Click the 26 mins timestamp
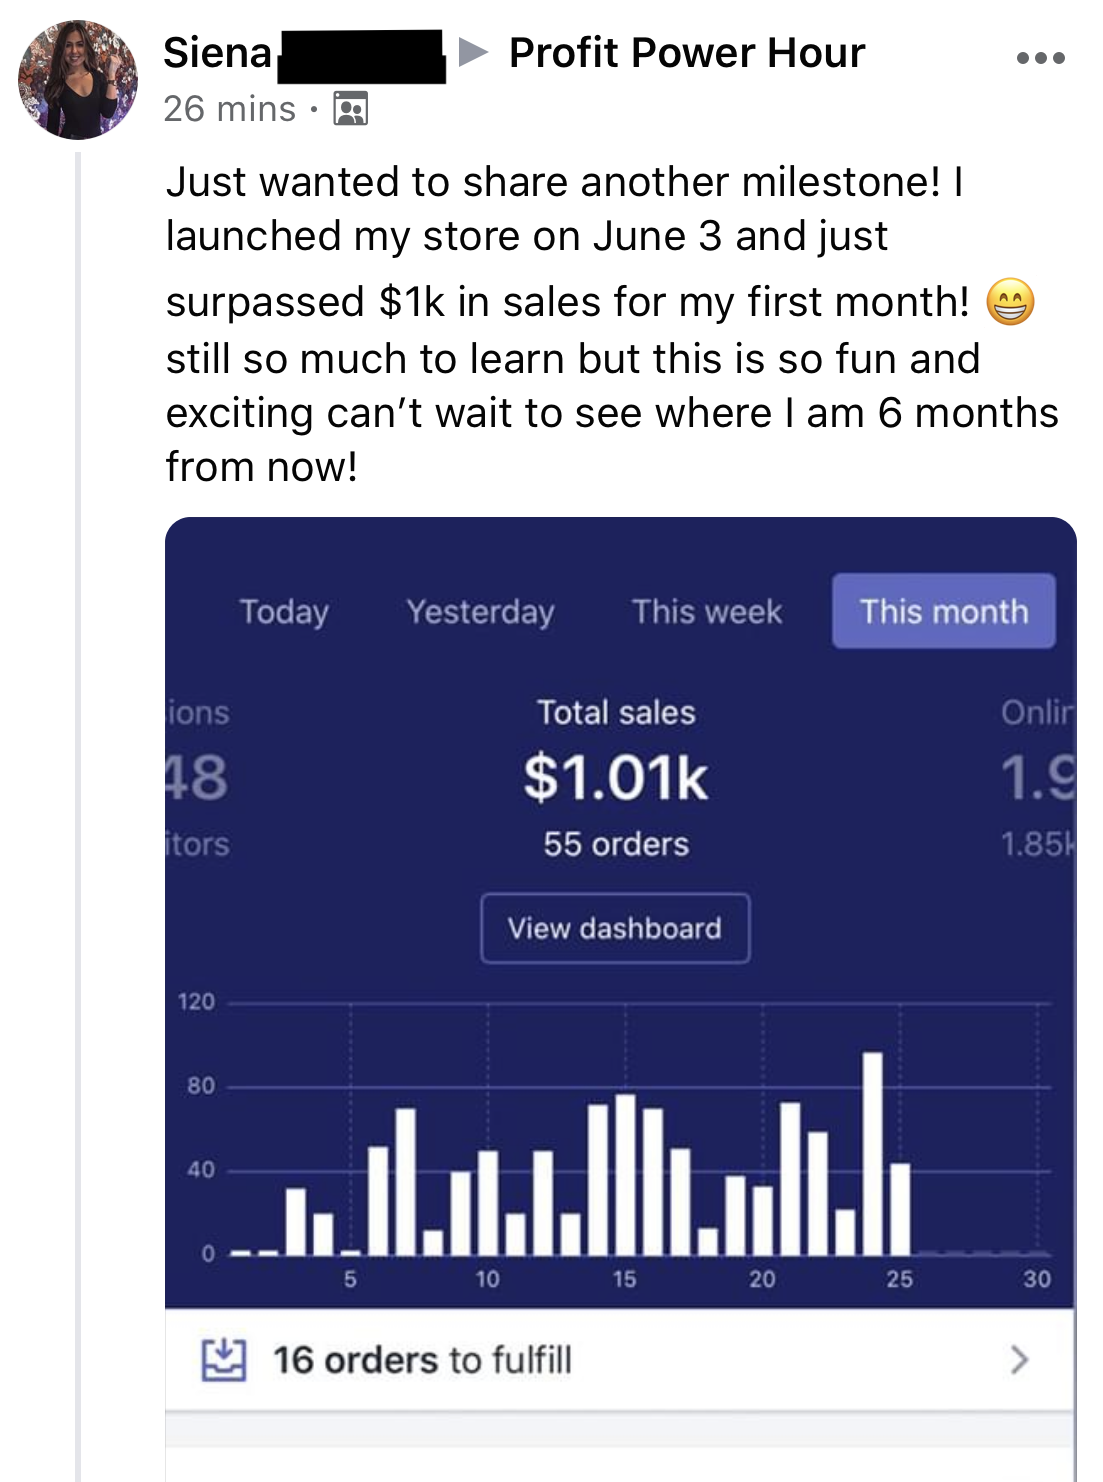 [230, 108]
